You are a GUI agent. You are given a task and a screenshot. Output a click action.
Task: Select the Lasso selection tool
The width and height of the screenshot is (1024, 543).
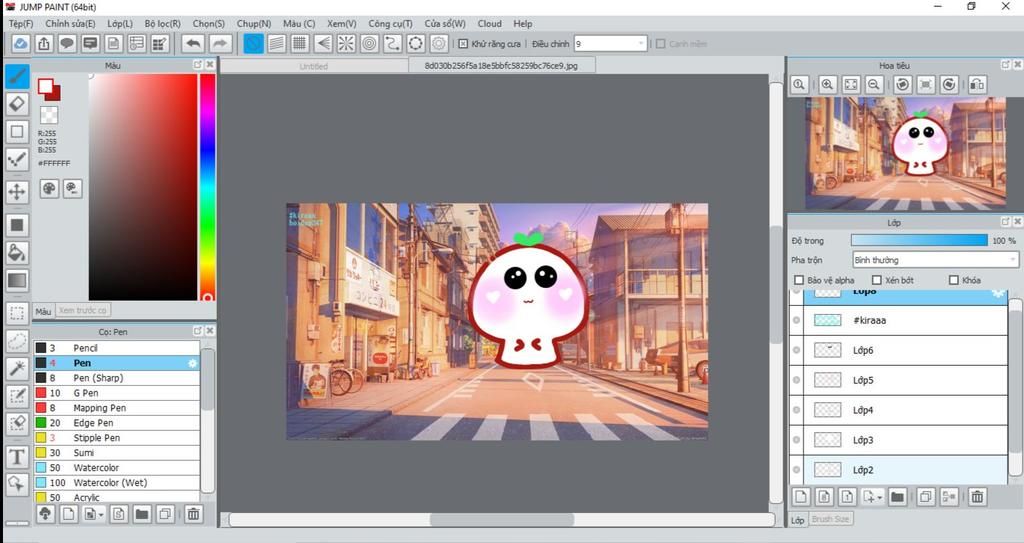[x=17, y=340]
